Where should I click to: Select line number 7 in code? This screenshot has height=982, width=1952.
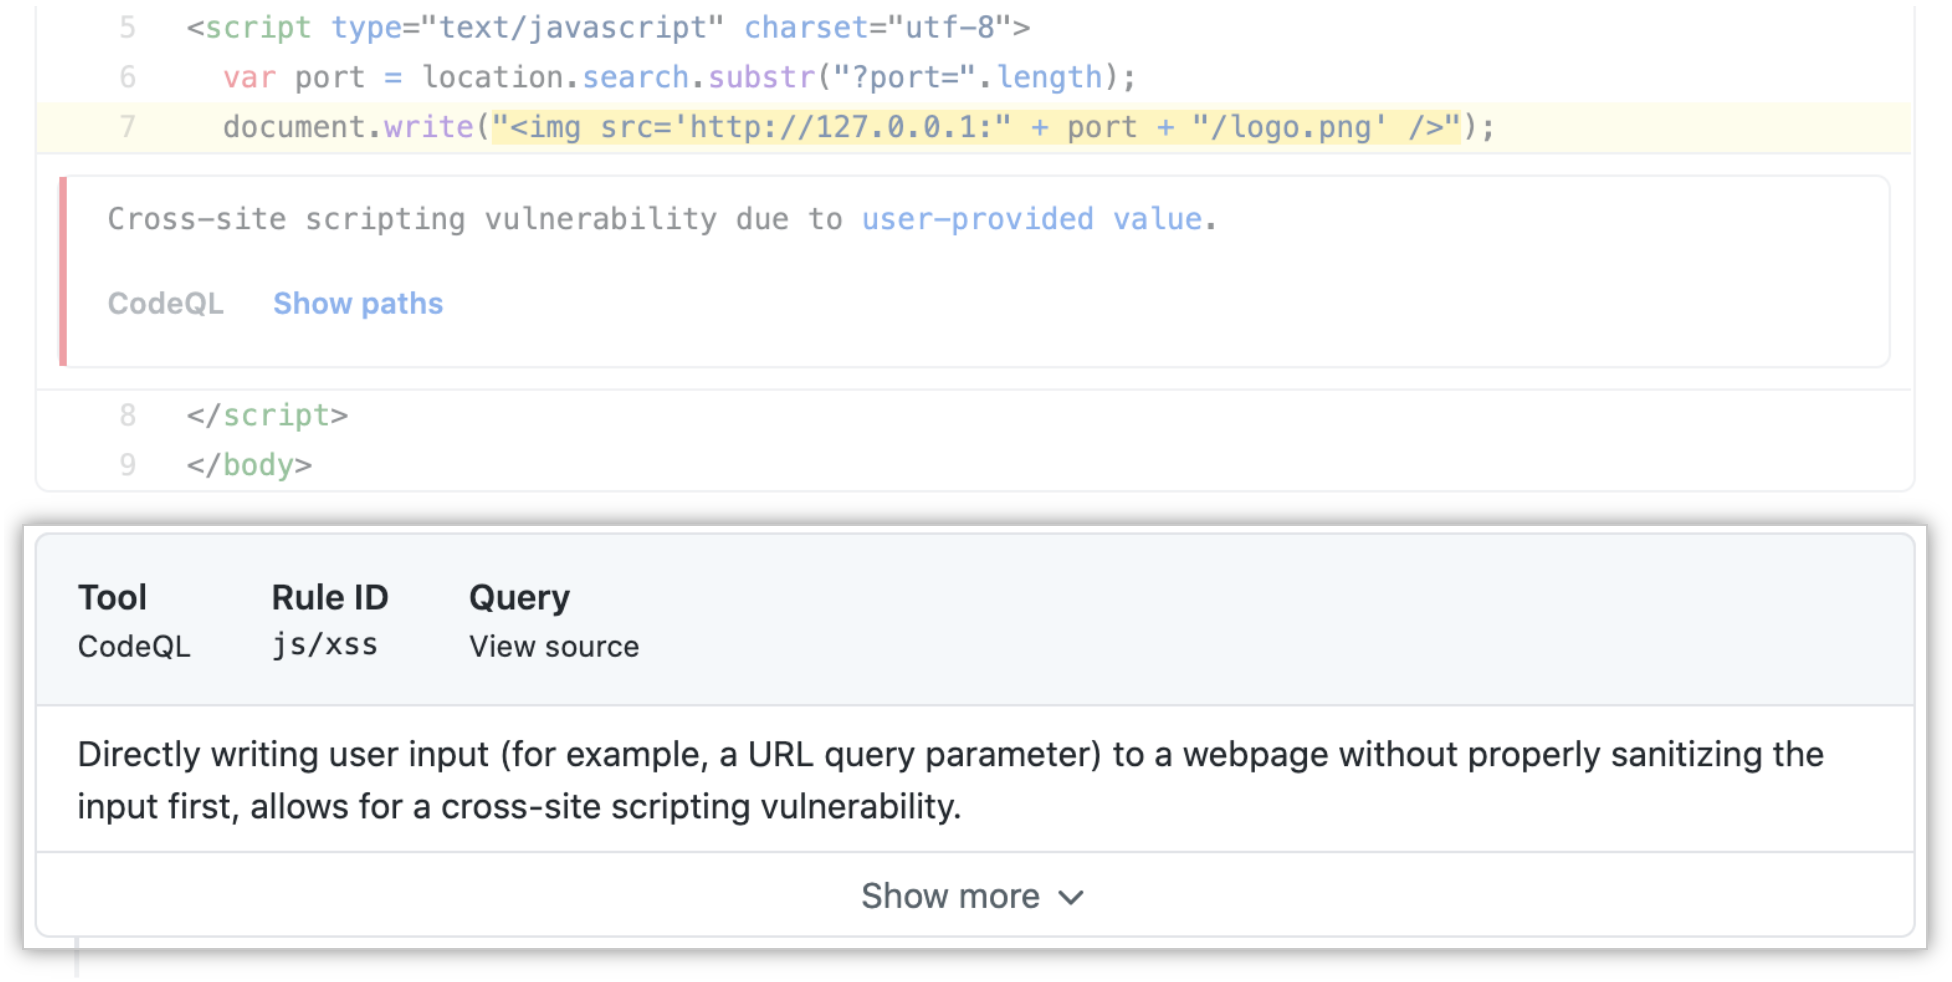click(x=127, y=127)
